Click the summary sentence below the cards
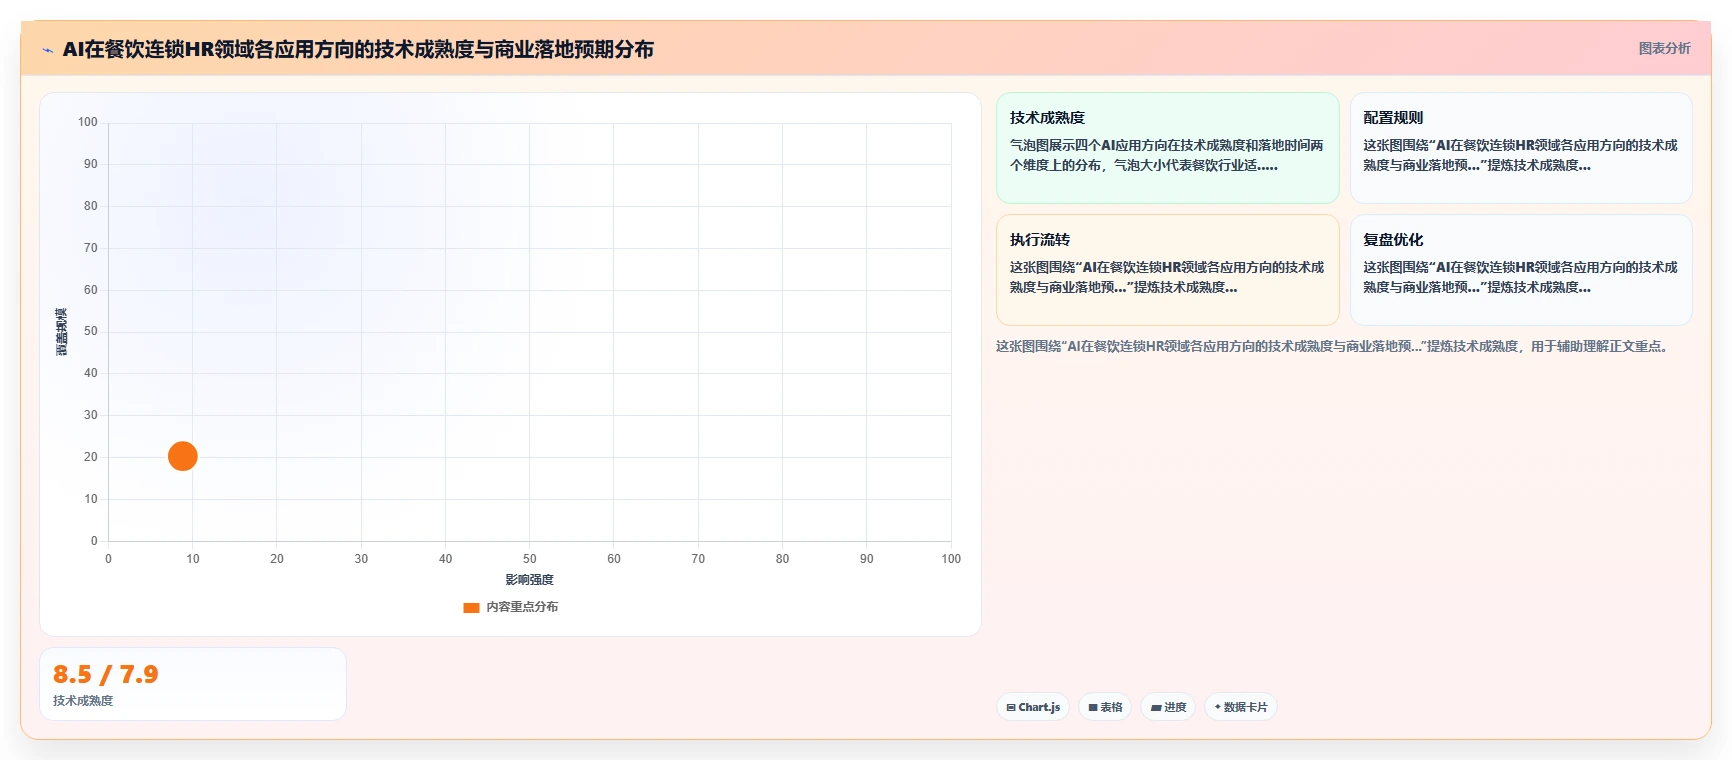The width and height of the screenshot is (1732, 760). [1334, 347]
